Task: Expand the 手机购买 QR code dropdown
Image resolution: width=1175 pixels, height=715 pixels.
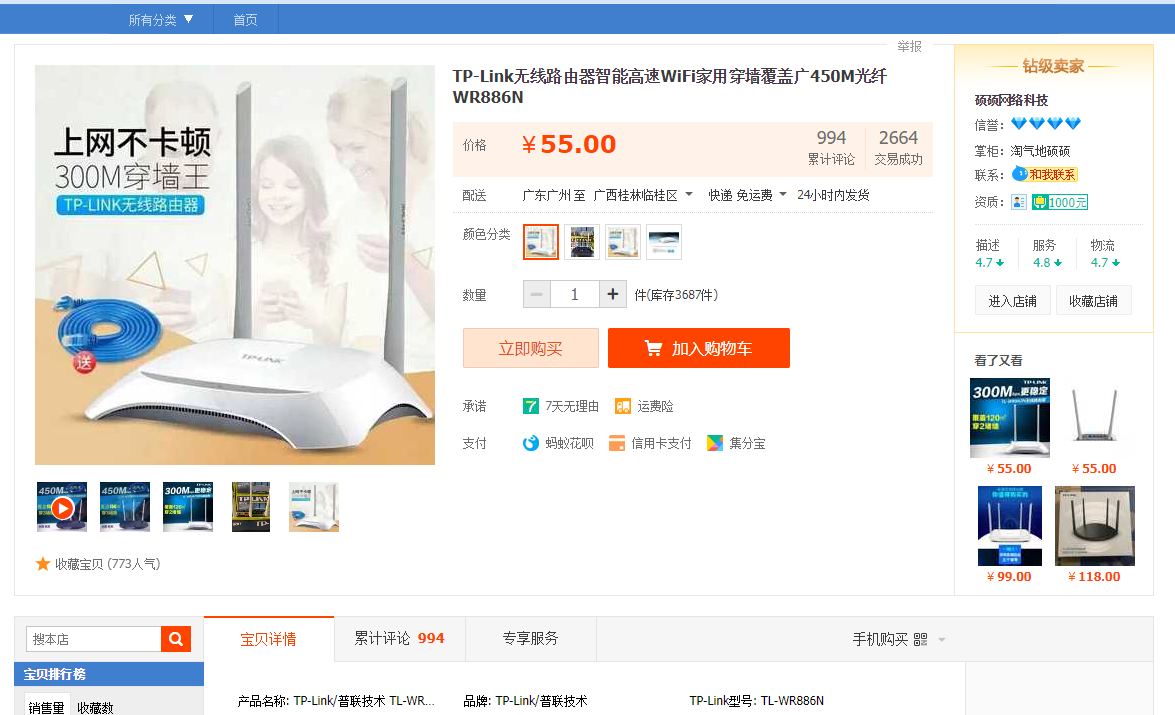Action: 898,639
